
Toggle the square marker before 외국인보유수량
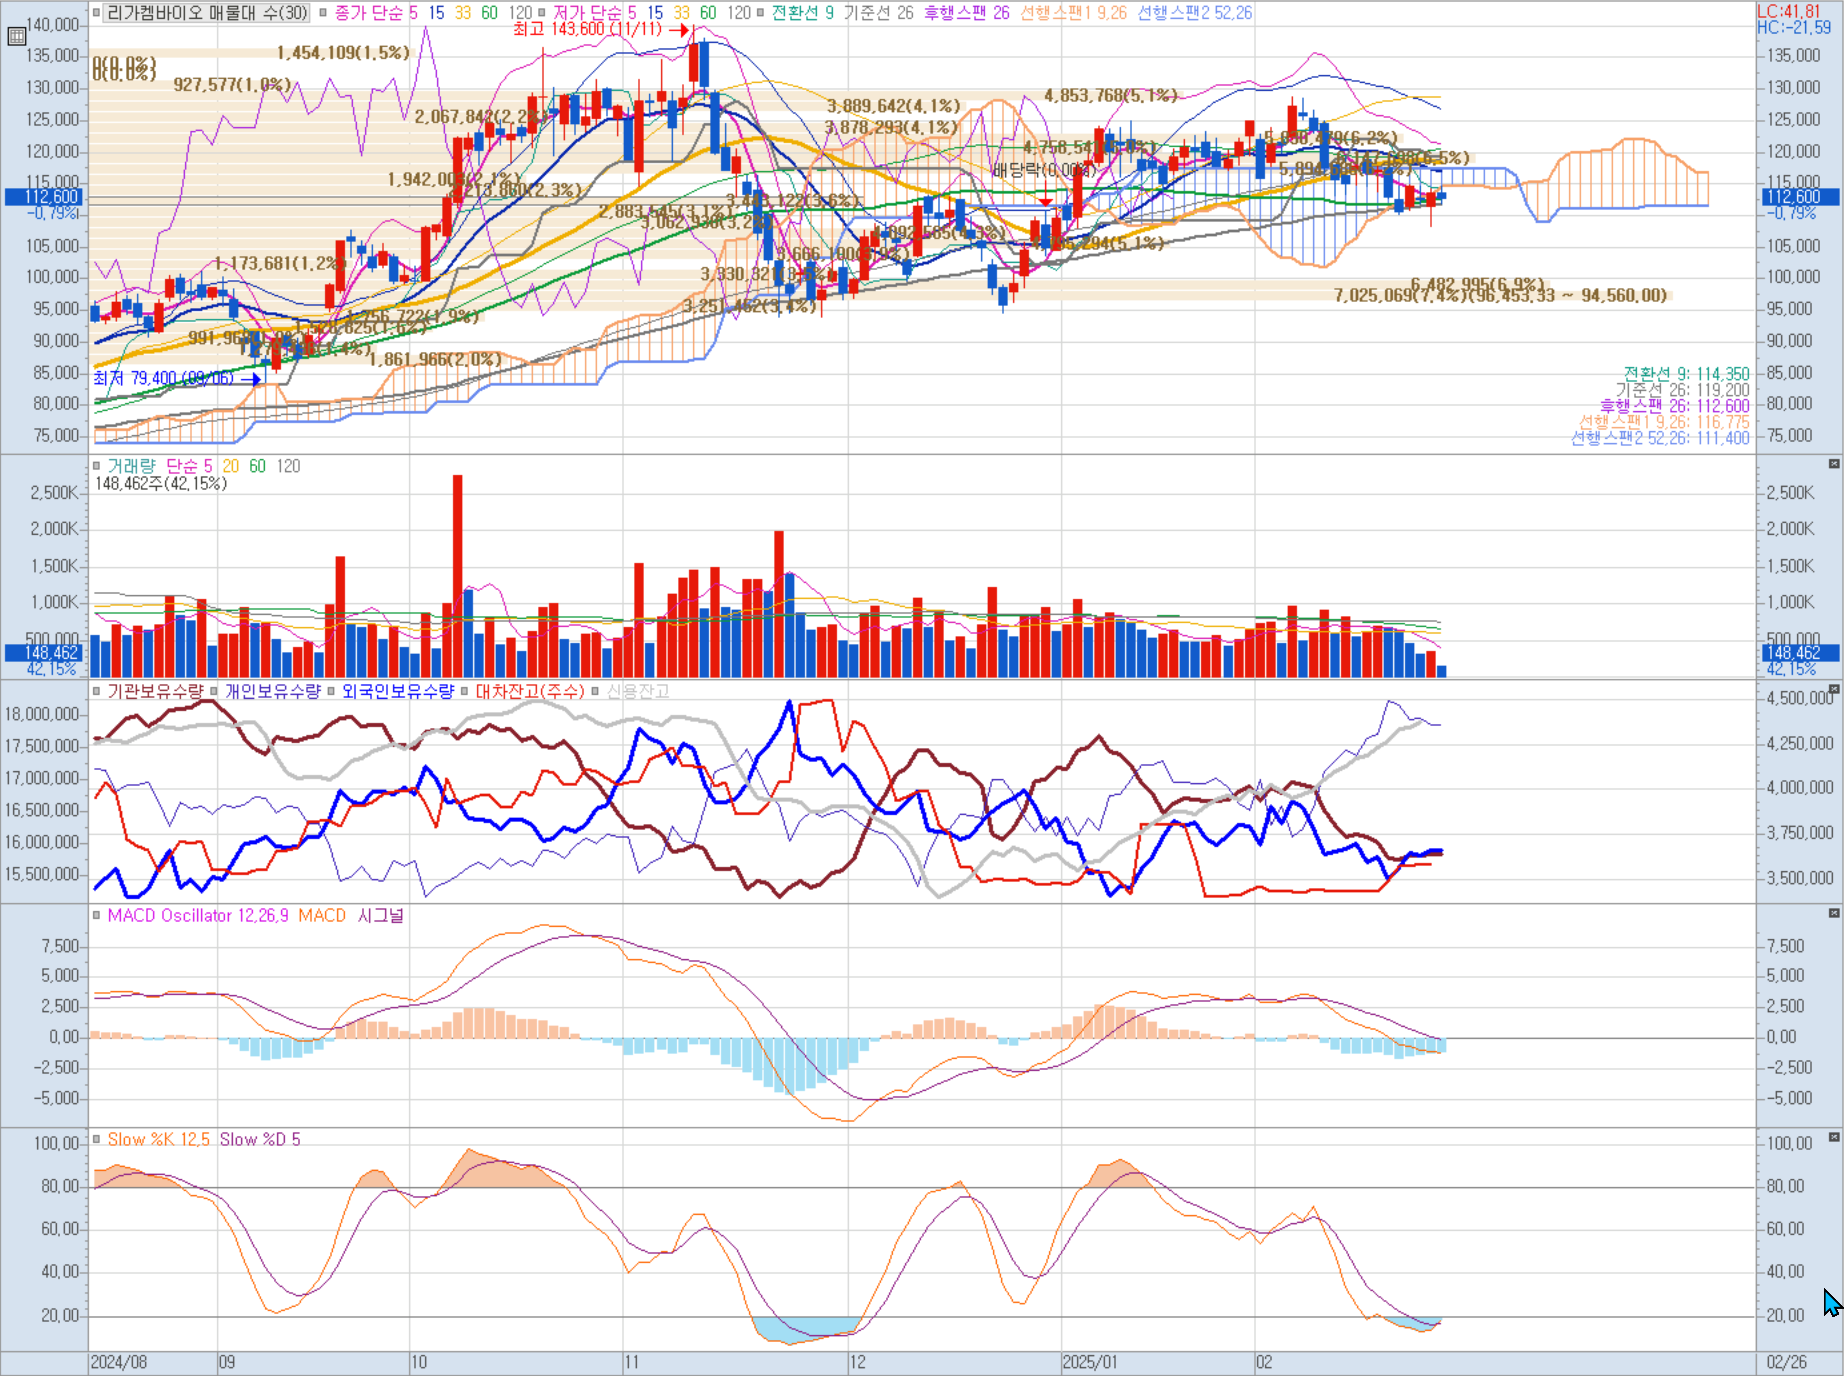click(x=331, y=691)
